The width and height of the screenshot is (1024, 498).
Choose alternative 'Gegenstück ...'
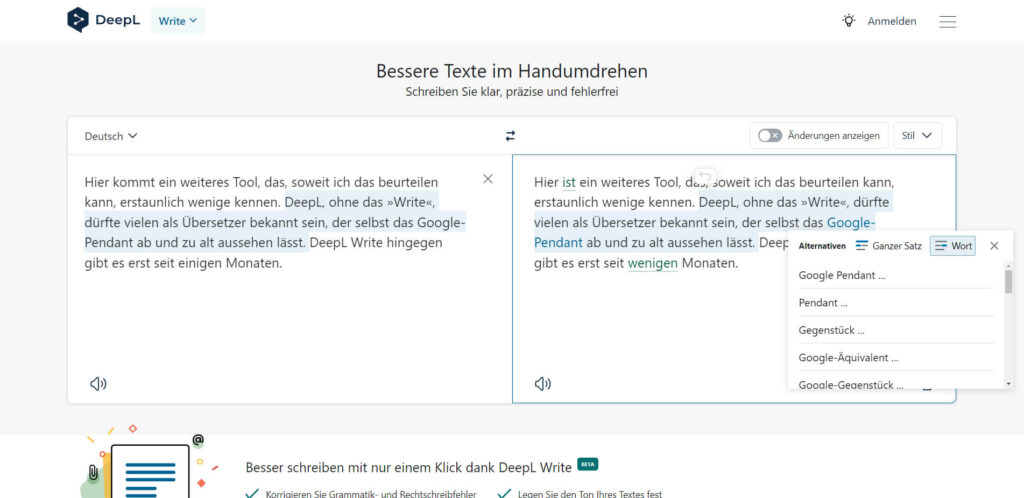896,330
